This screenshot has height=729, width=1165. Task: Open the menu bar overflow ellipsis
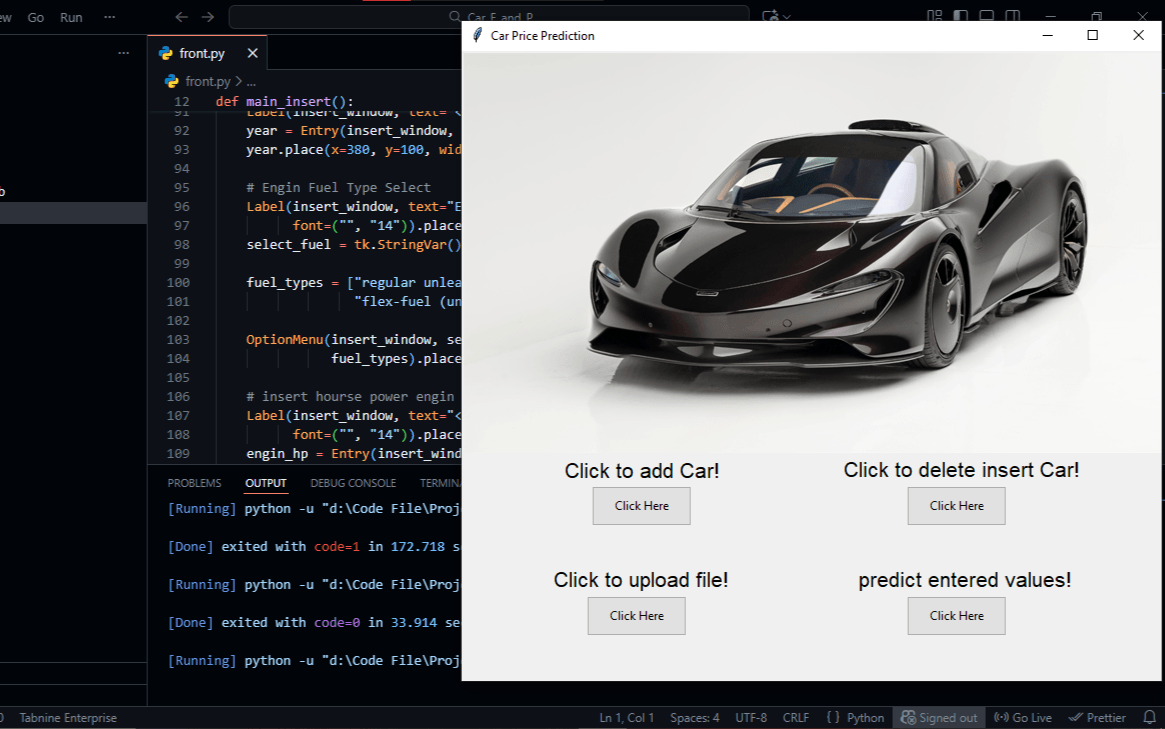110,17
